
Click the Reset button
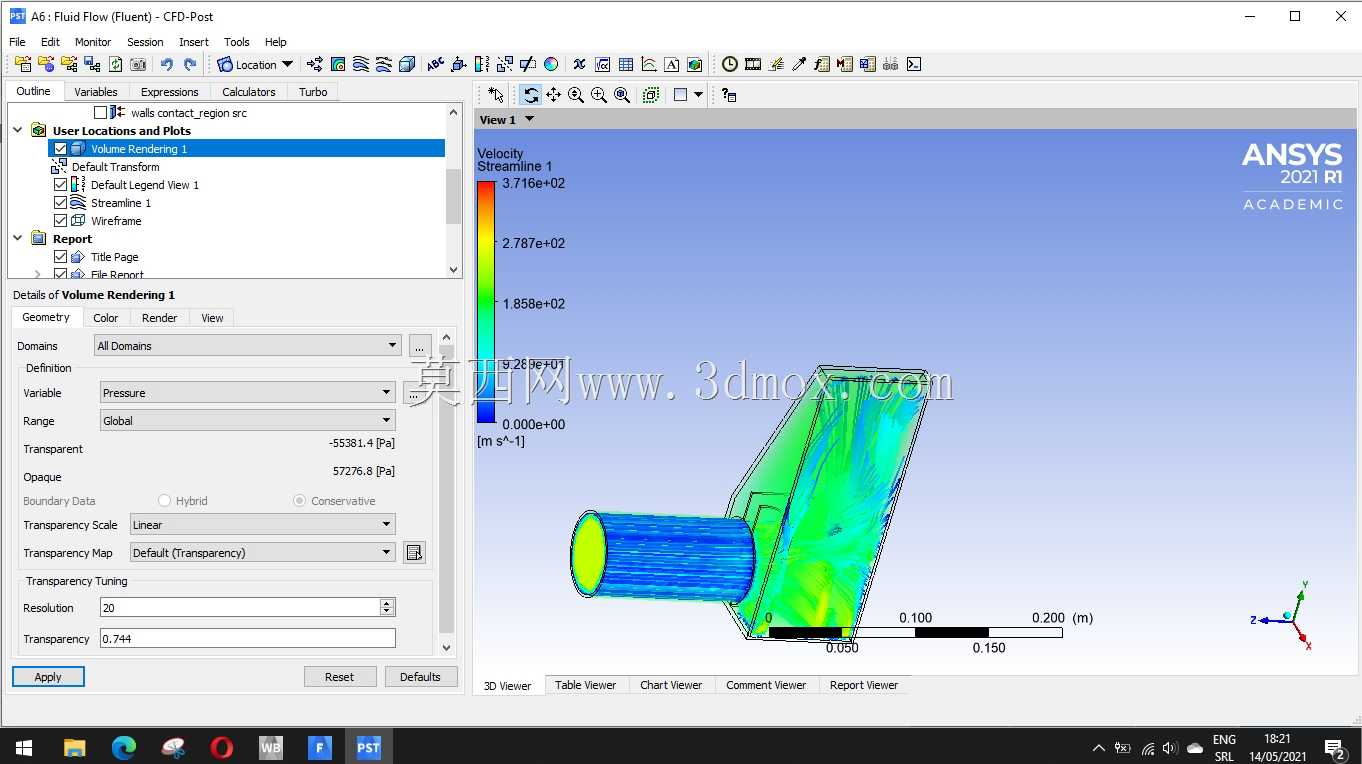click(340, 677)
